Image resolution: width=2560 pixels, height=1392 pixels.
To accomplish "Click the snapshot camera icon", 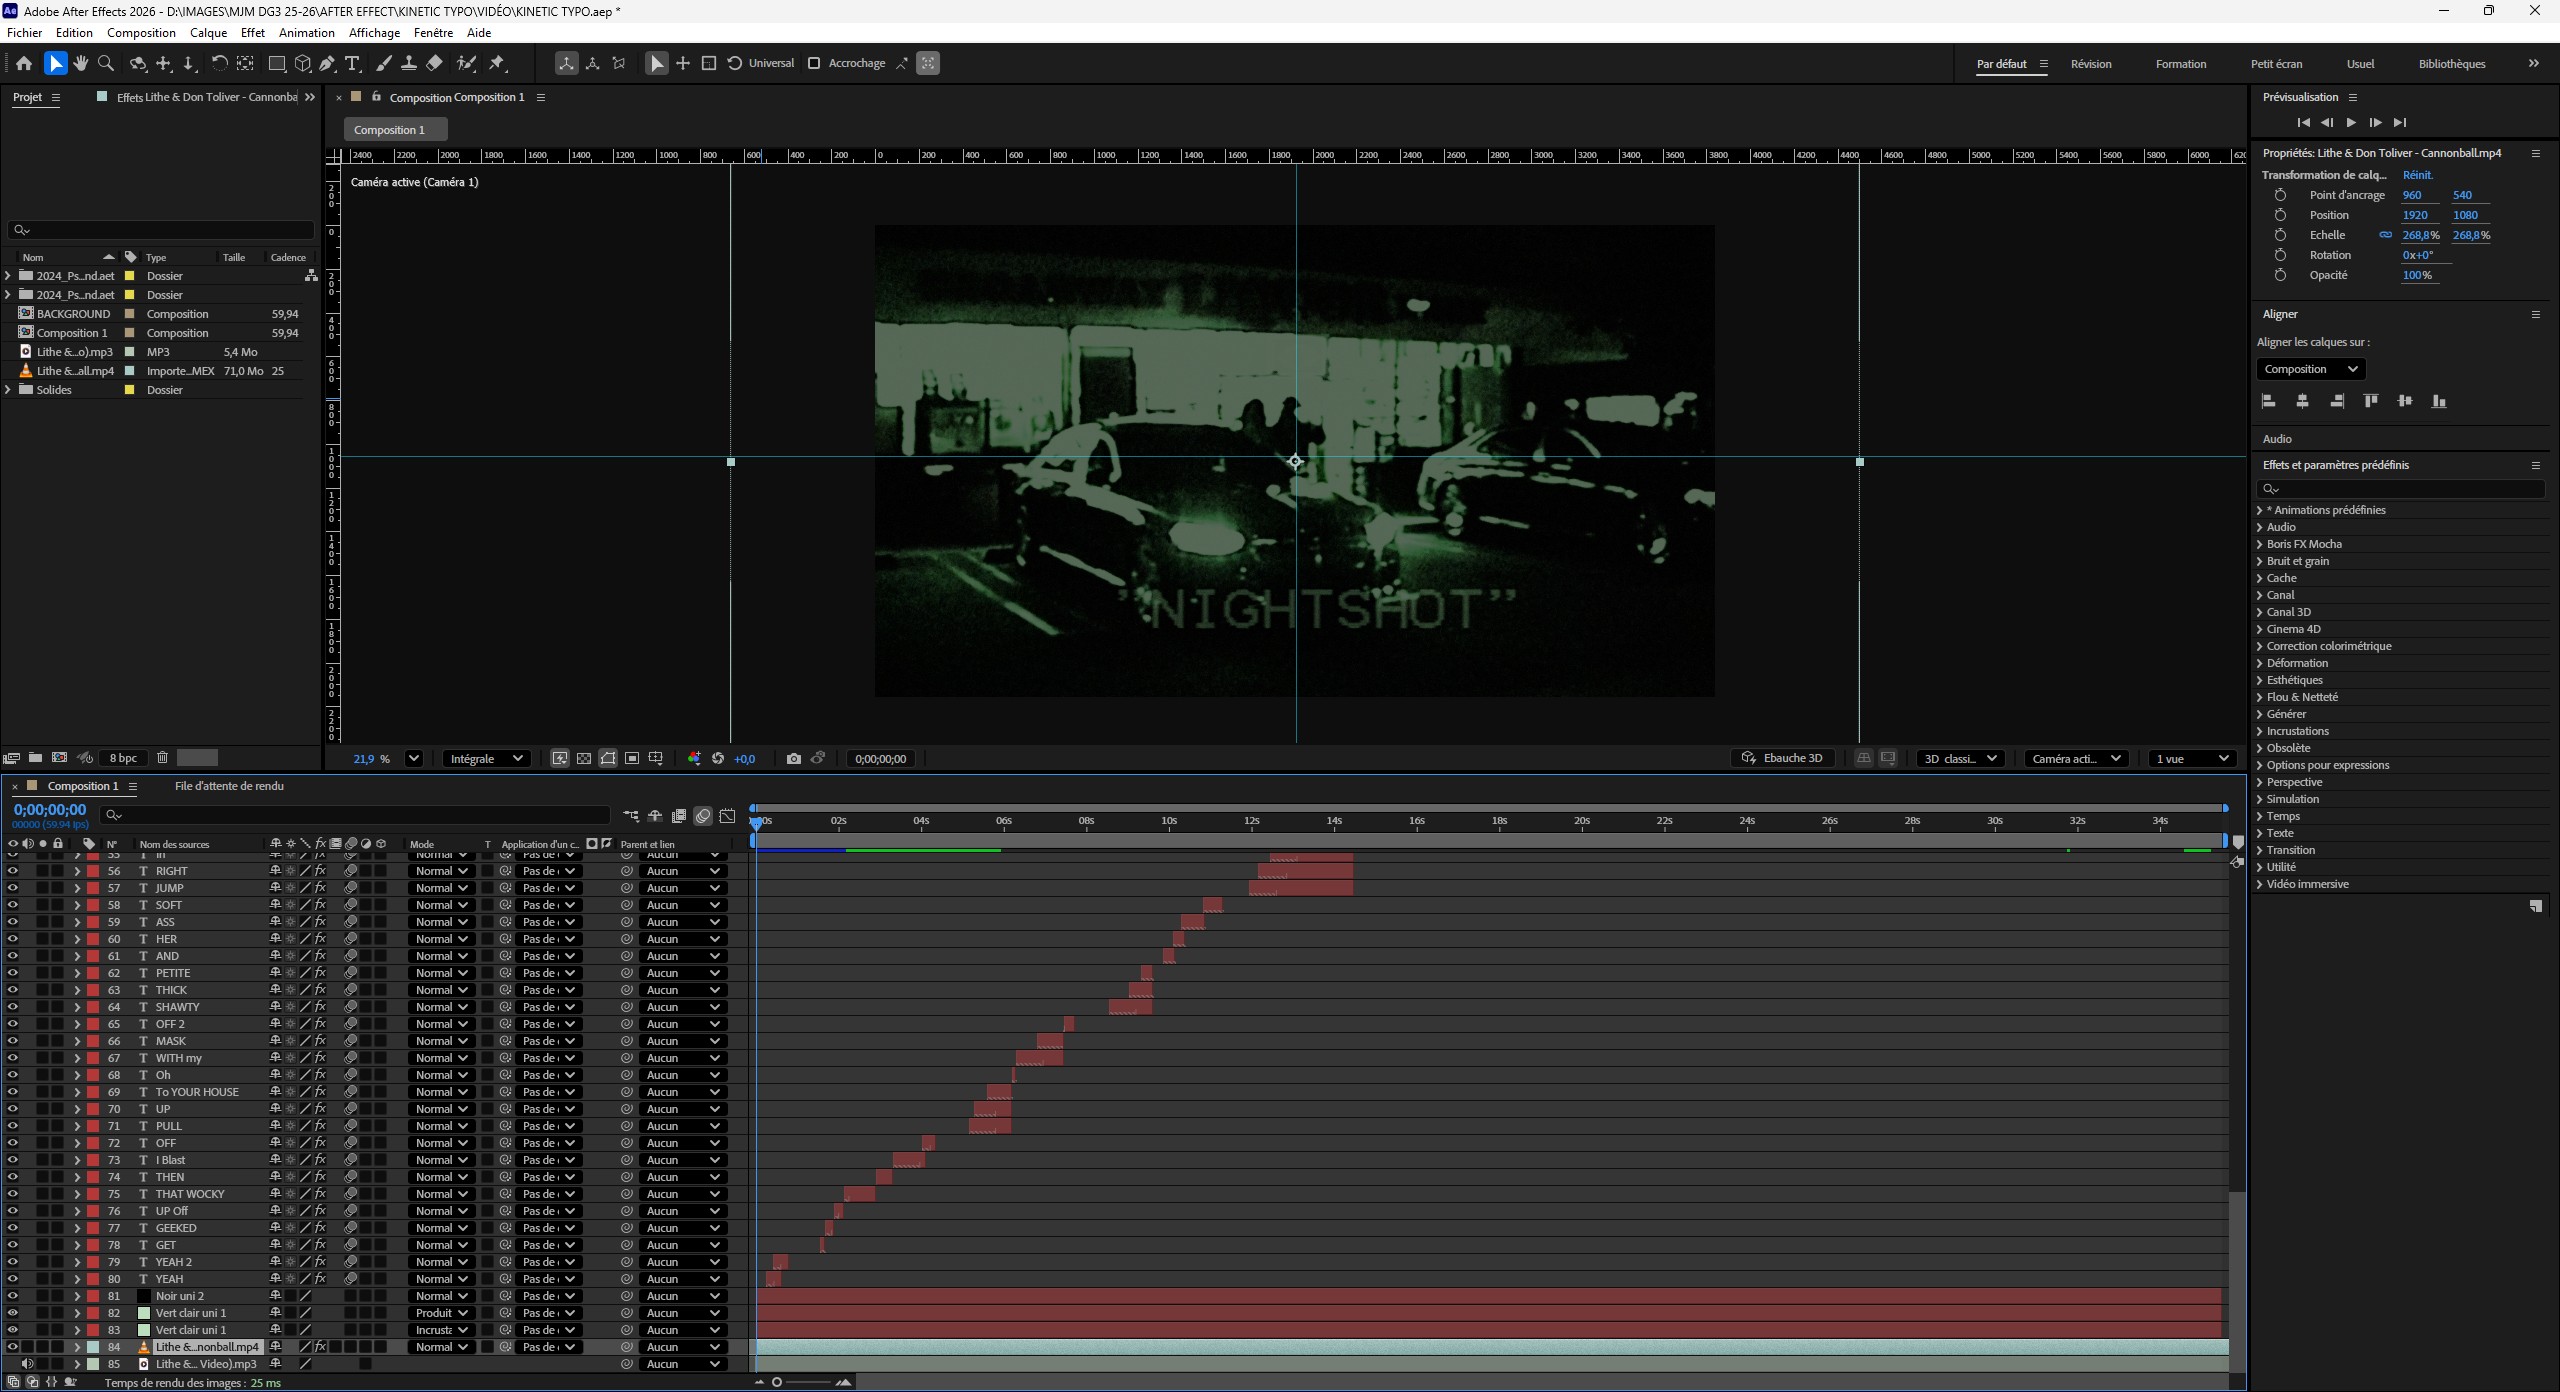I will click(793, 758).
